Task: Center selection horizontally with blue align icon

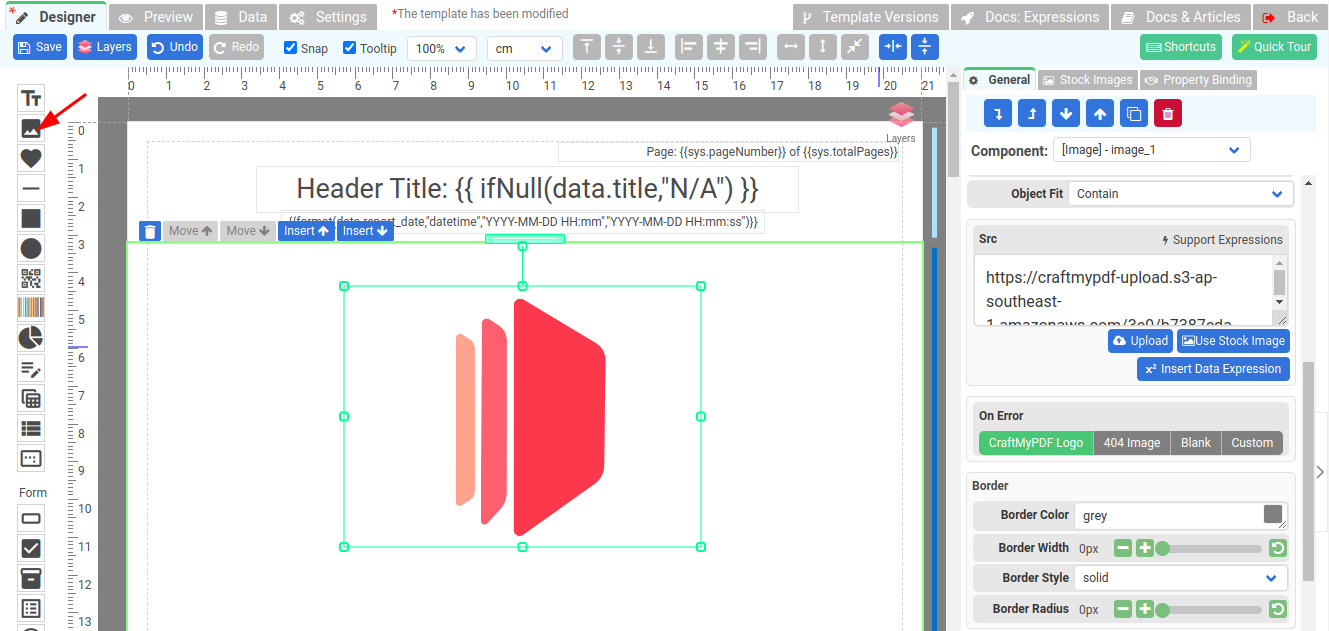Action: (893, 47)
